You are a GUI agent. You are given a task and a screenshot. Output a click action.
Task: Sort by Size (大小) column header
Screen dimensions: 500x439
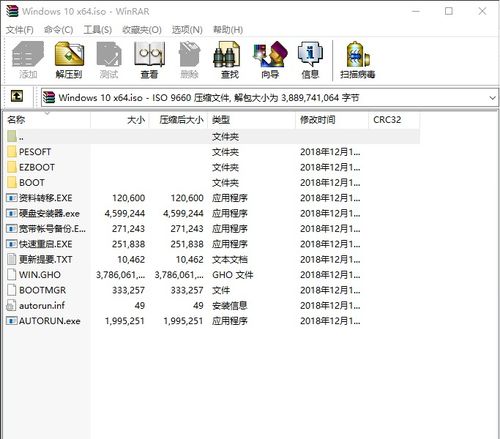click(x=120, y=120)
